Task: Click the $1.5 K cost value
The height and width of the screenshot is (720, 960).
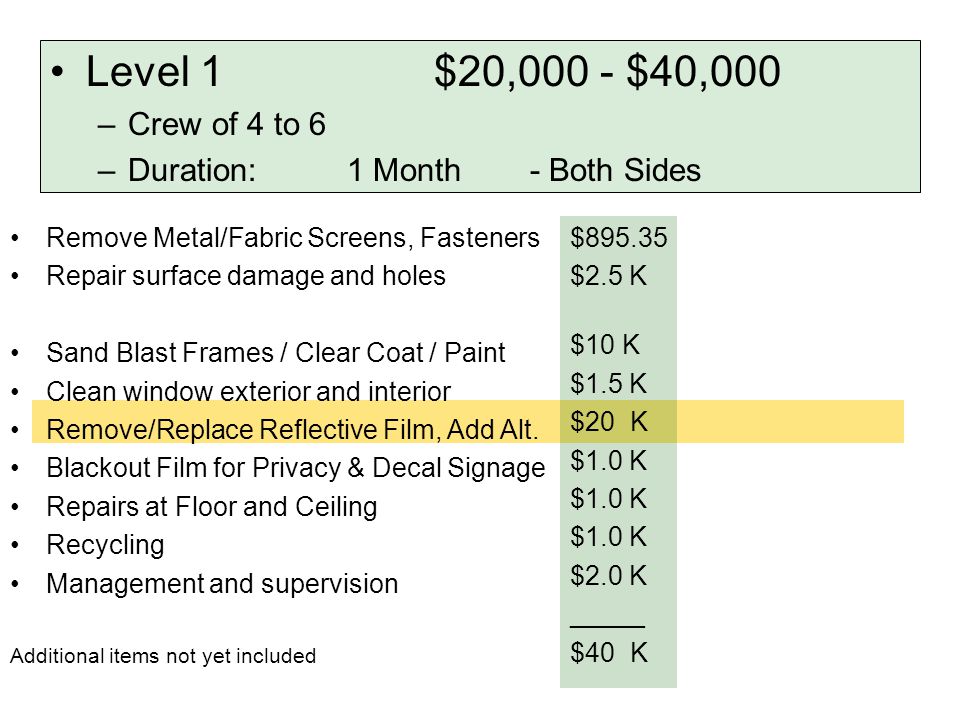Action: pyautogui.click(x=609, y=384)
